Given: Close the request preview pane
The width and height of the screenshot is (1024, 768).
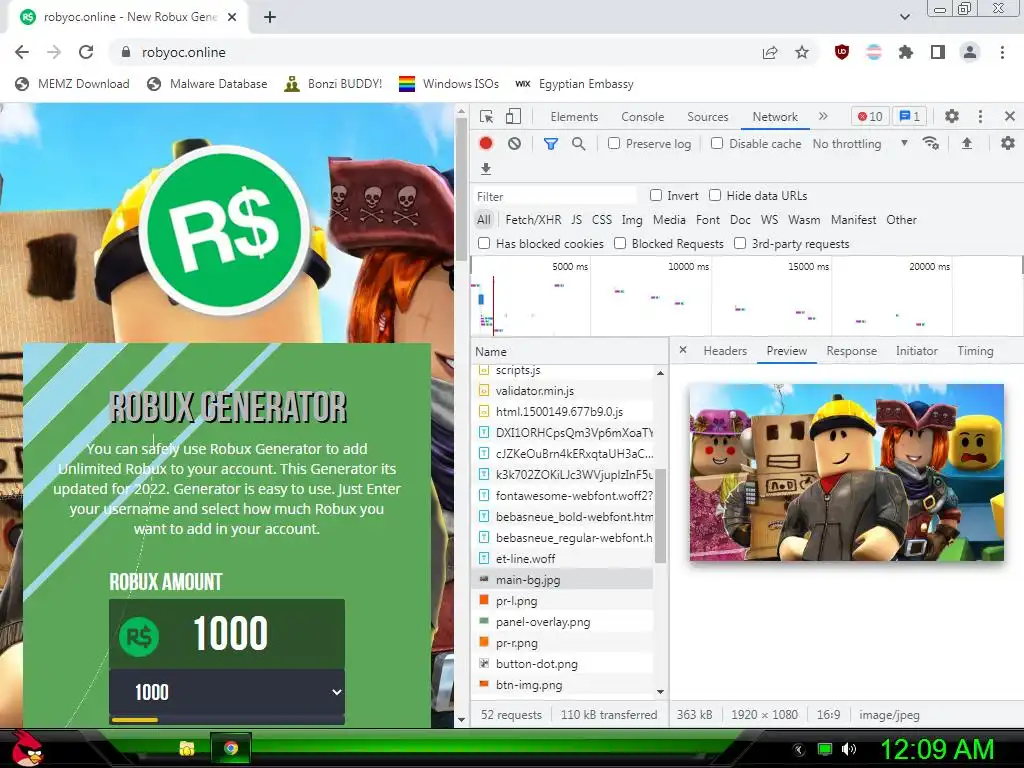Looking at the screenshot, I should coord(682,350).
